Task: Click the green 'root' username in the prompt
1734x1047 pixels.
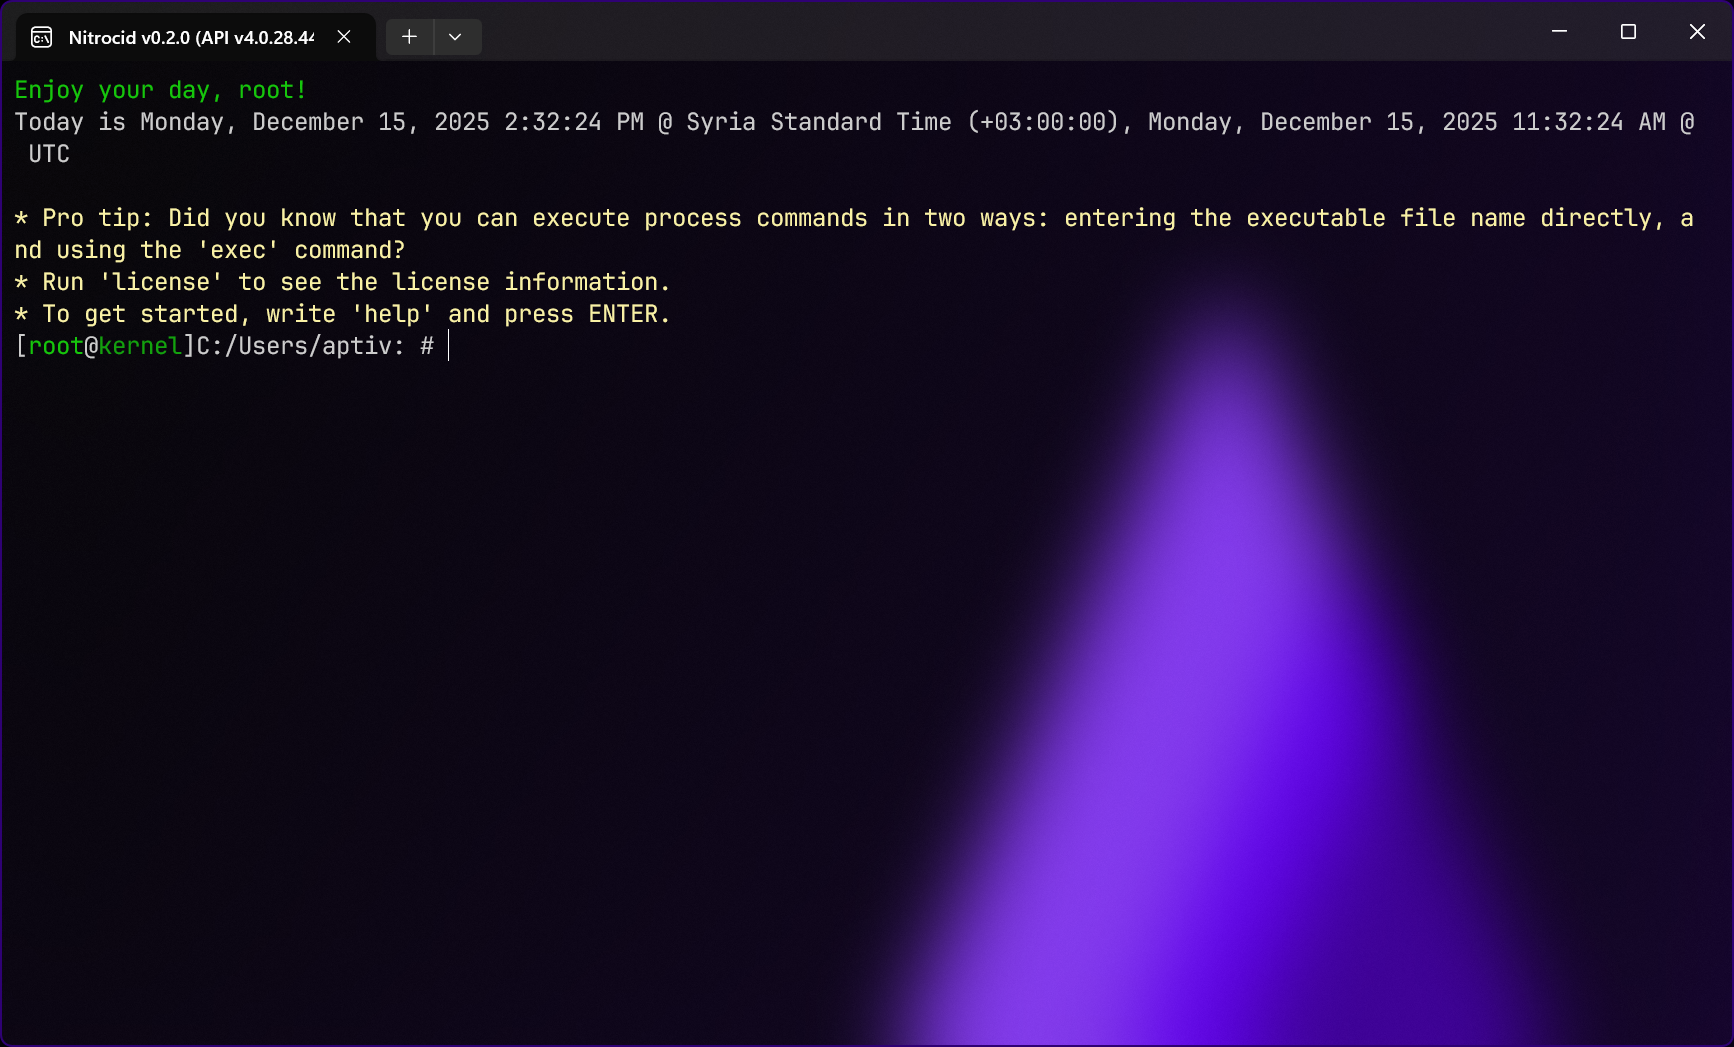Action: coord(56,346)
